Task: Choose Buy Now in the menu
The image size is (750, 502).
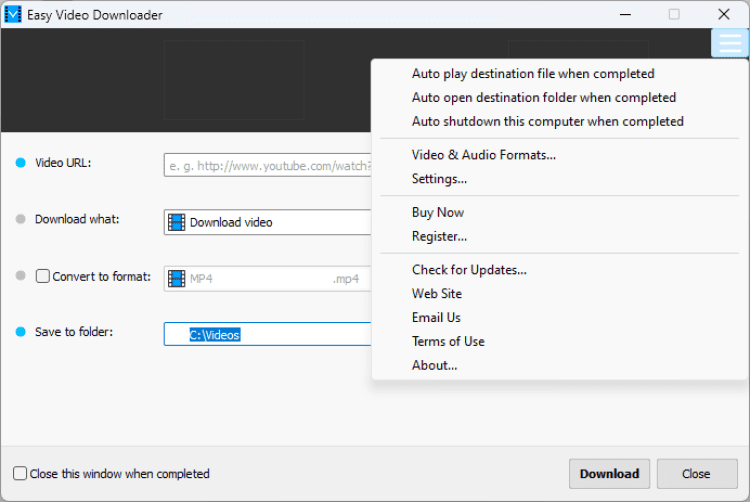Action: pyautogui.click(x=559, y=212)
